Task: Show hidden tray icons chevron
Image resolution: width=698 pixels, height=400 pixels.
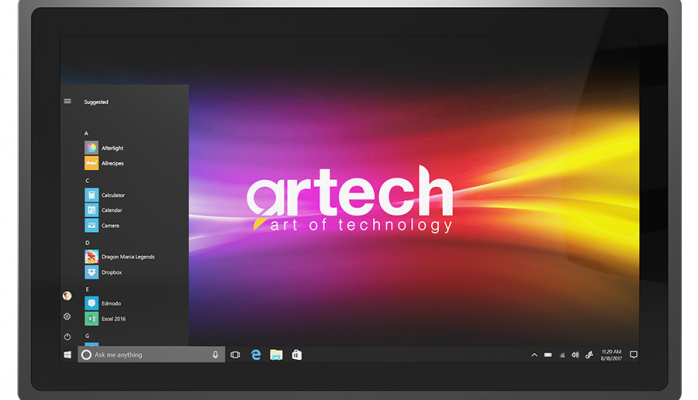Action: (x=534, y=355)
